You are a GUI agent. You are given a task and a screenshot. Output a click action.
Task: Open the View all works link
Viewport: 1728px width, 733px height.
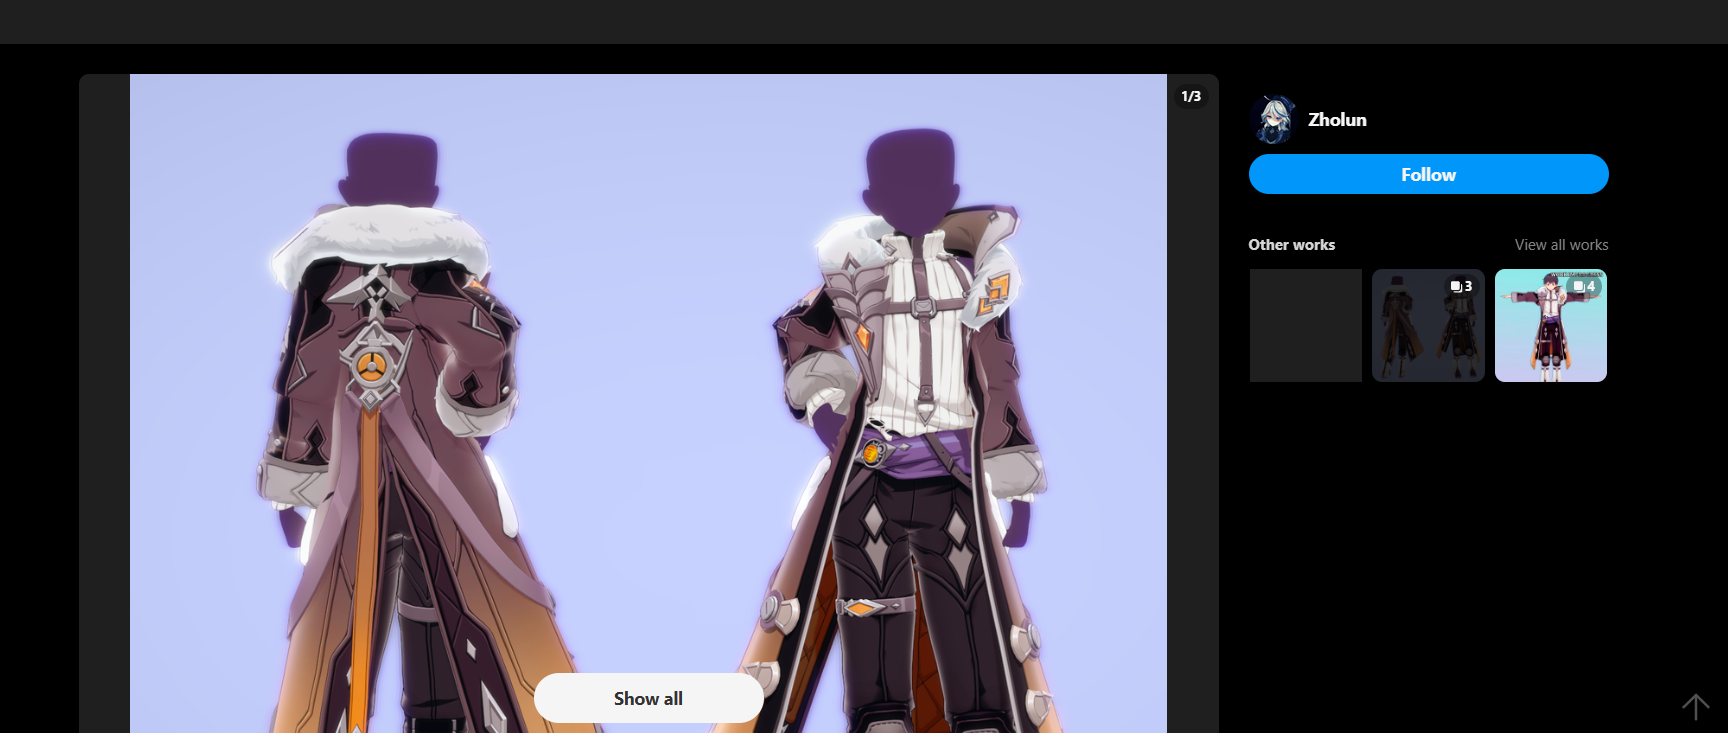[x=1561, y=245]
